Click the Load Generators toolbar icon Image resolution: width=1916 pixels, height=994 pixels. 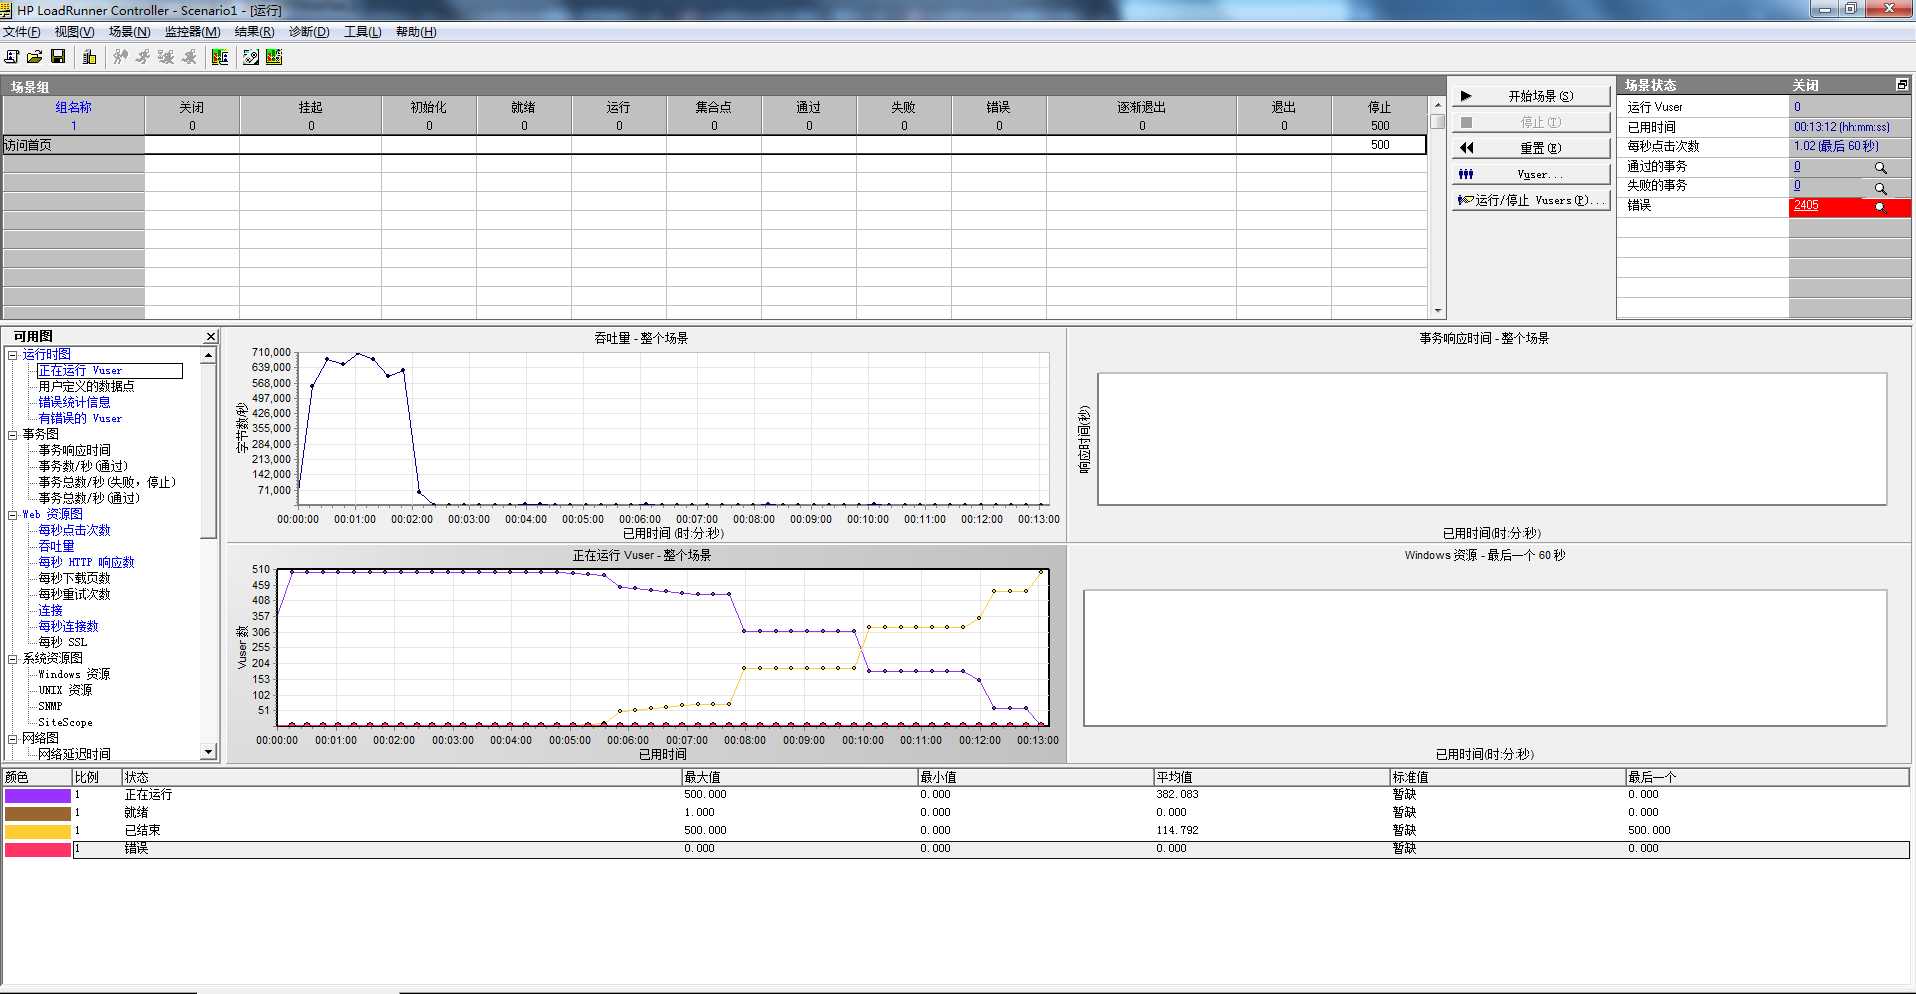click(90, 57)
